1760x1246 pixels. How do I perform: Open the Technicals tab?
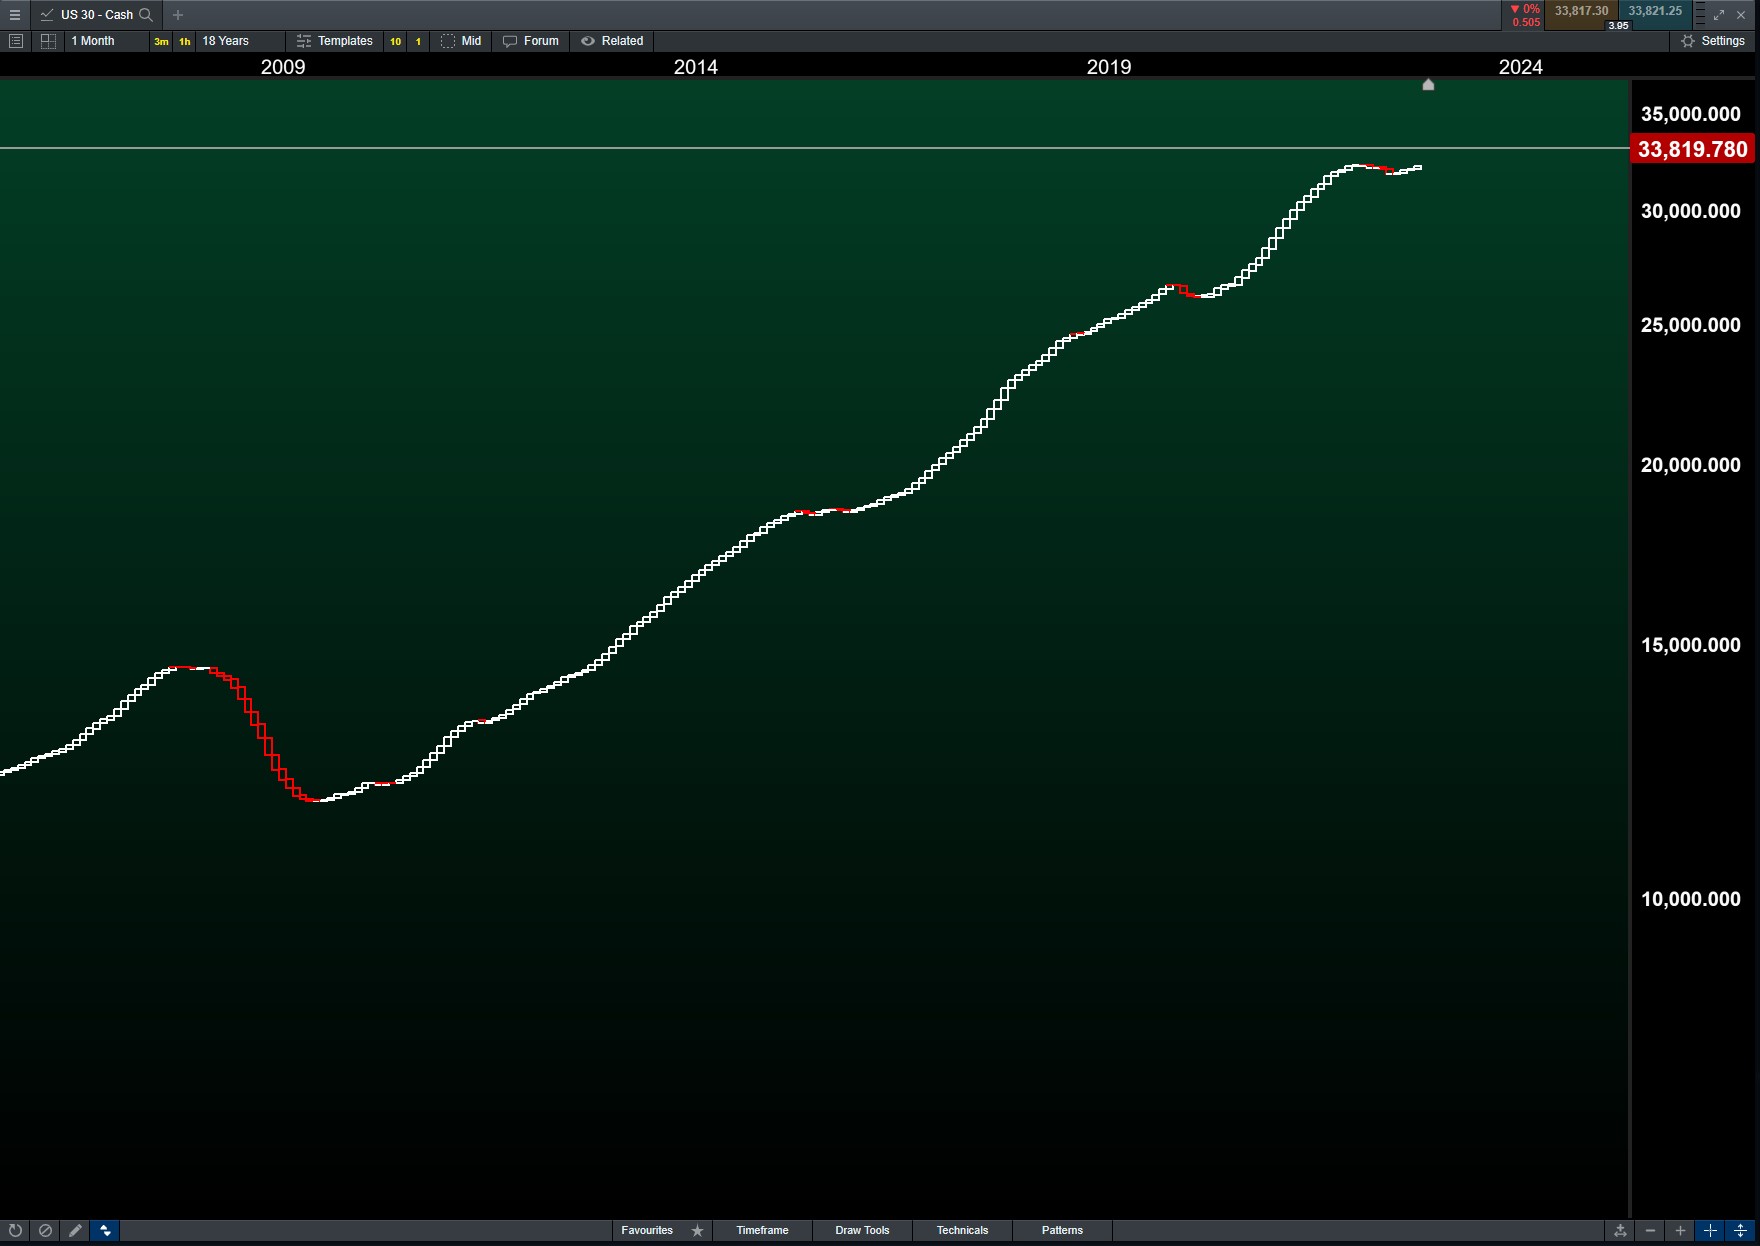pyautogui.click(x=962, y=1231)
